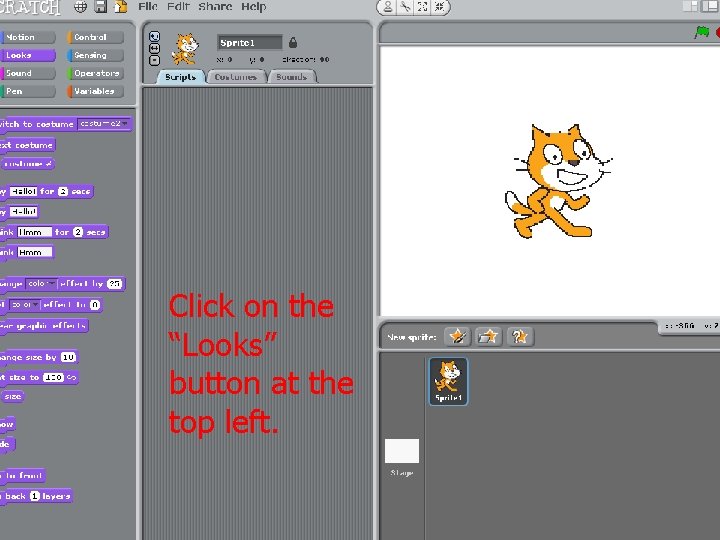Paint a new sprite button

457,337
